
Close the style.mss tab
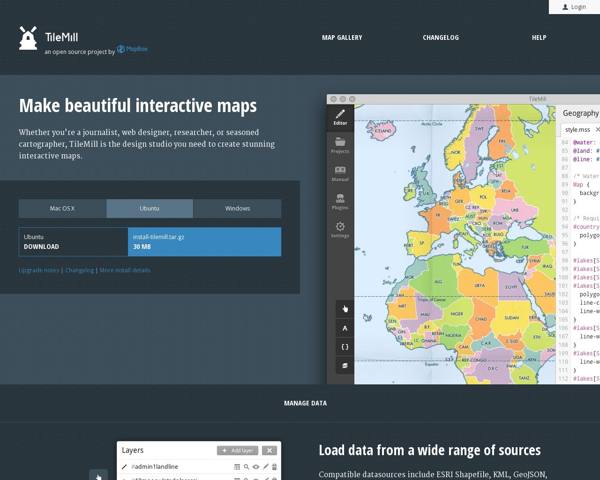click(x=597, y=129)
